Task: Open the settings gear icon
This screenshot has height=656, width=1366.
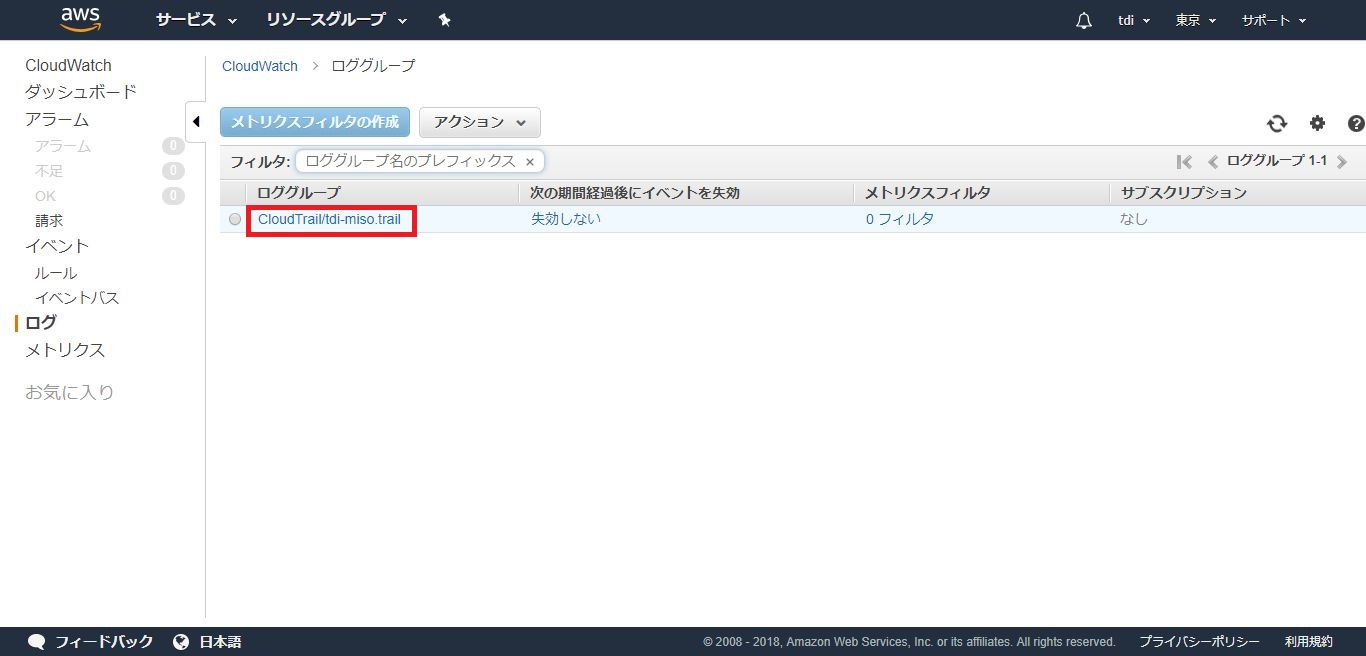Action: click(x=1317, y=123)
